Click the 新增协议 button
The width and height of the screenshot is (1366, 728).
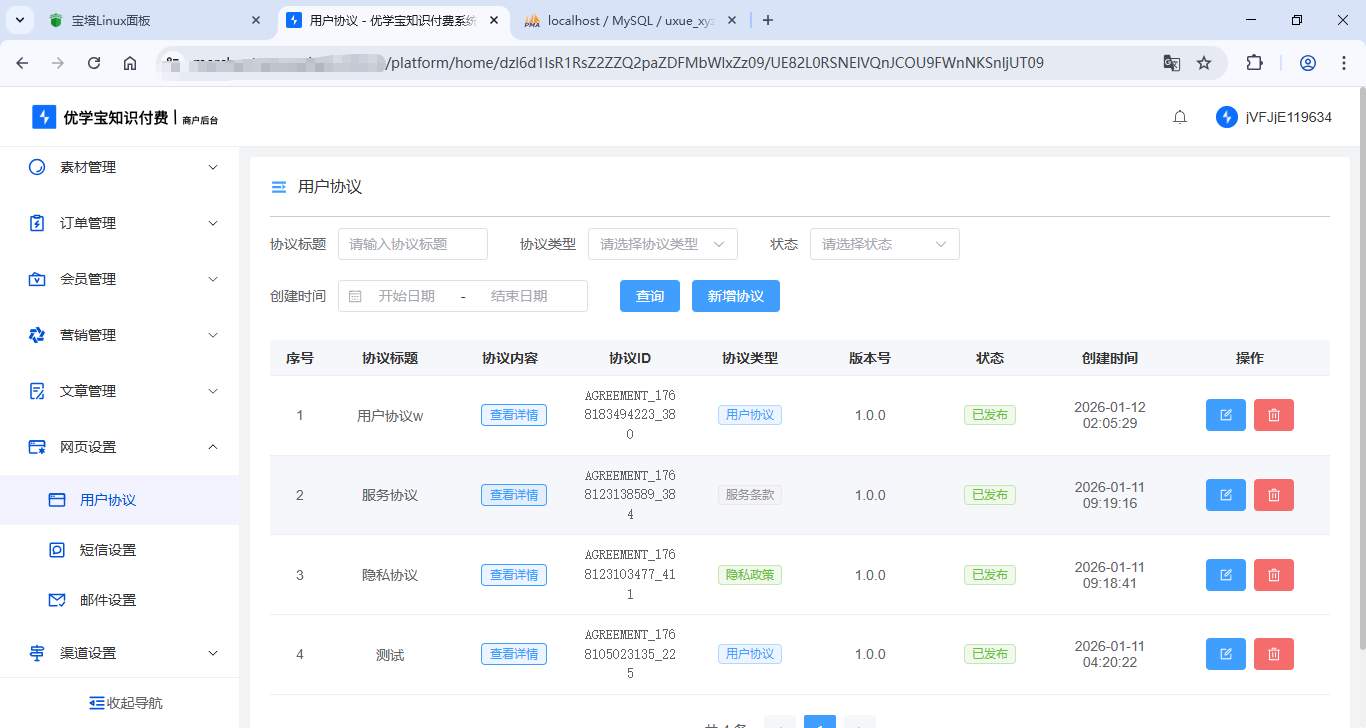tap(735, 296)
